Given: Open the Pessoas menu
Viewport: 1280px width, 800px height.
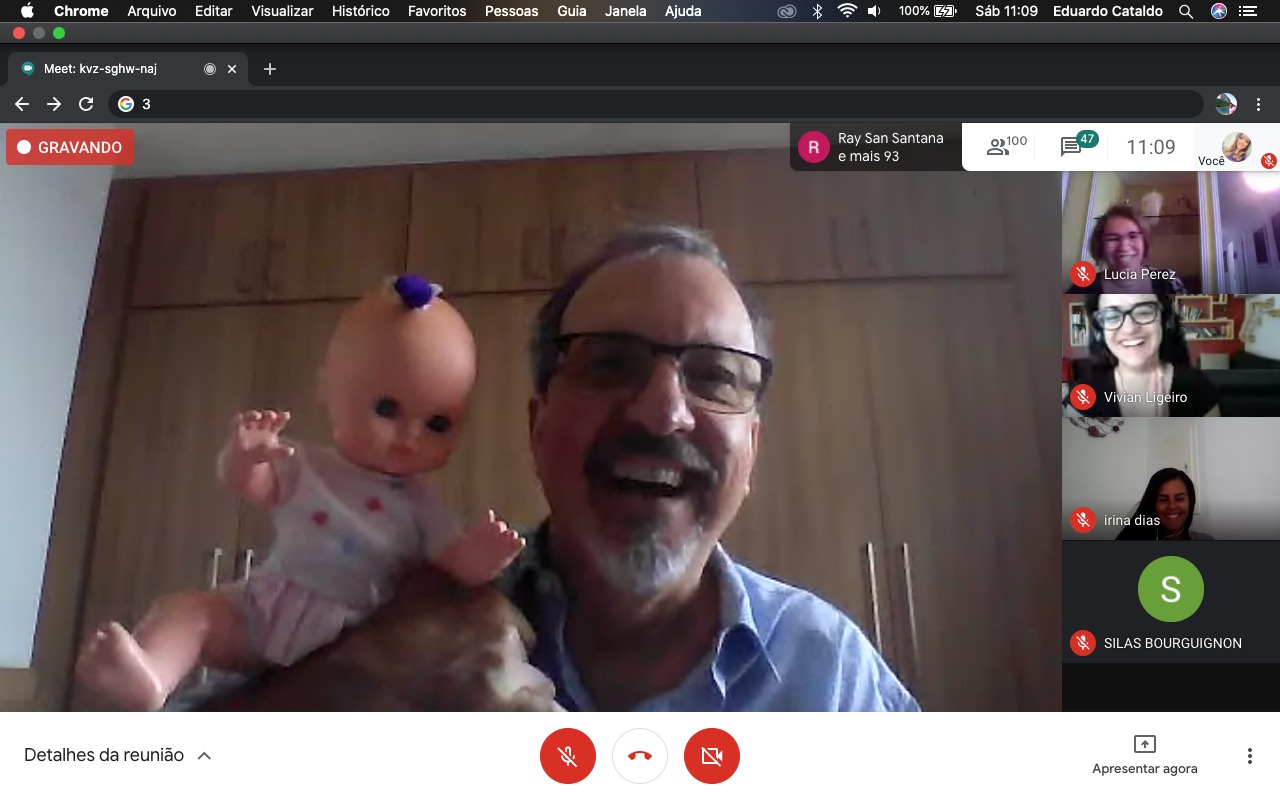Looking at the screenshot, I should click(512, 11).
